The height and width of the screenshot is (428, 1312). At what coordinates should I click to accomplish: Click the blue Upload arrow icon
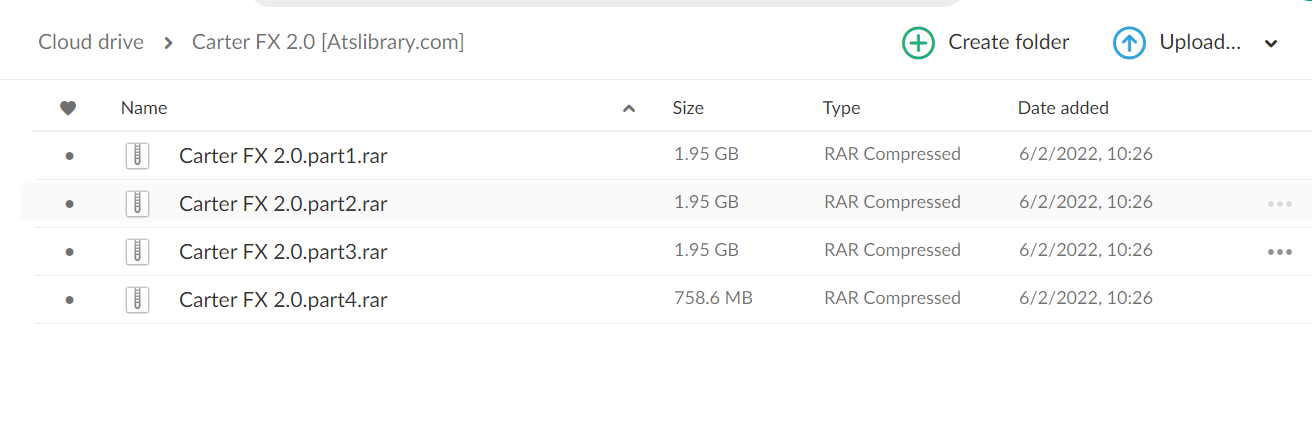coord(1129,43)
